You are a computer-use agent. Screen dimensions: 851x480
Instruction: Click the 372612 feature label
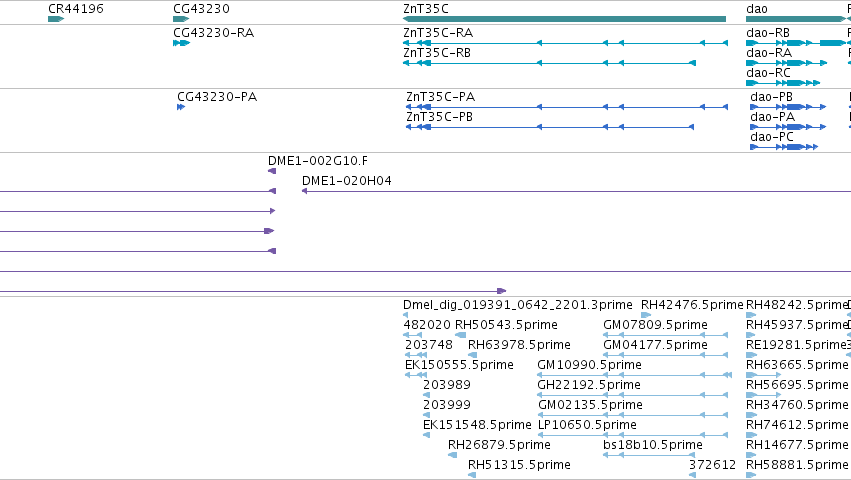[x=713, y=465]
